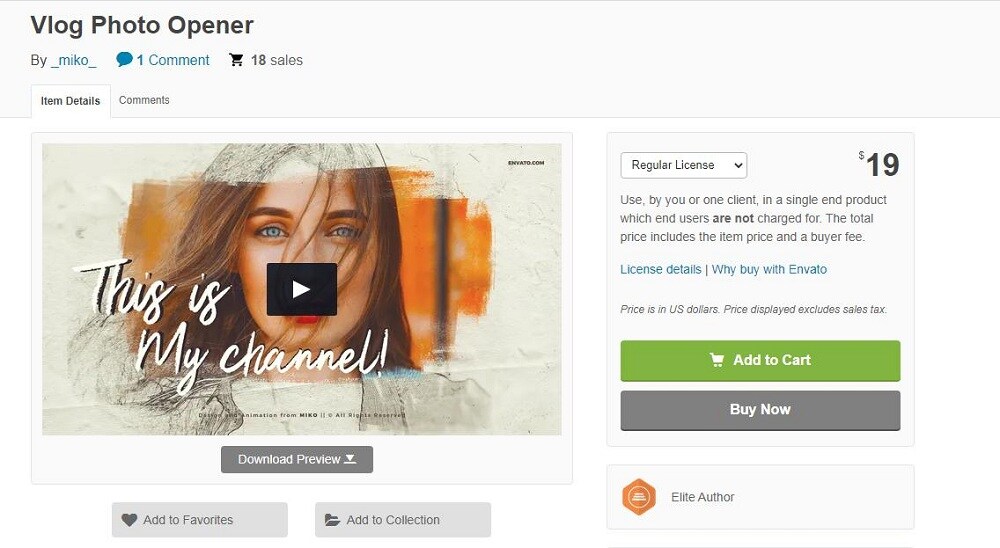1000x548 pixels.
Task: Click the folder icon in Add to Collection
Action: pyautogui.click(x=332, y=520)
